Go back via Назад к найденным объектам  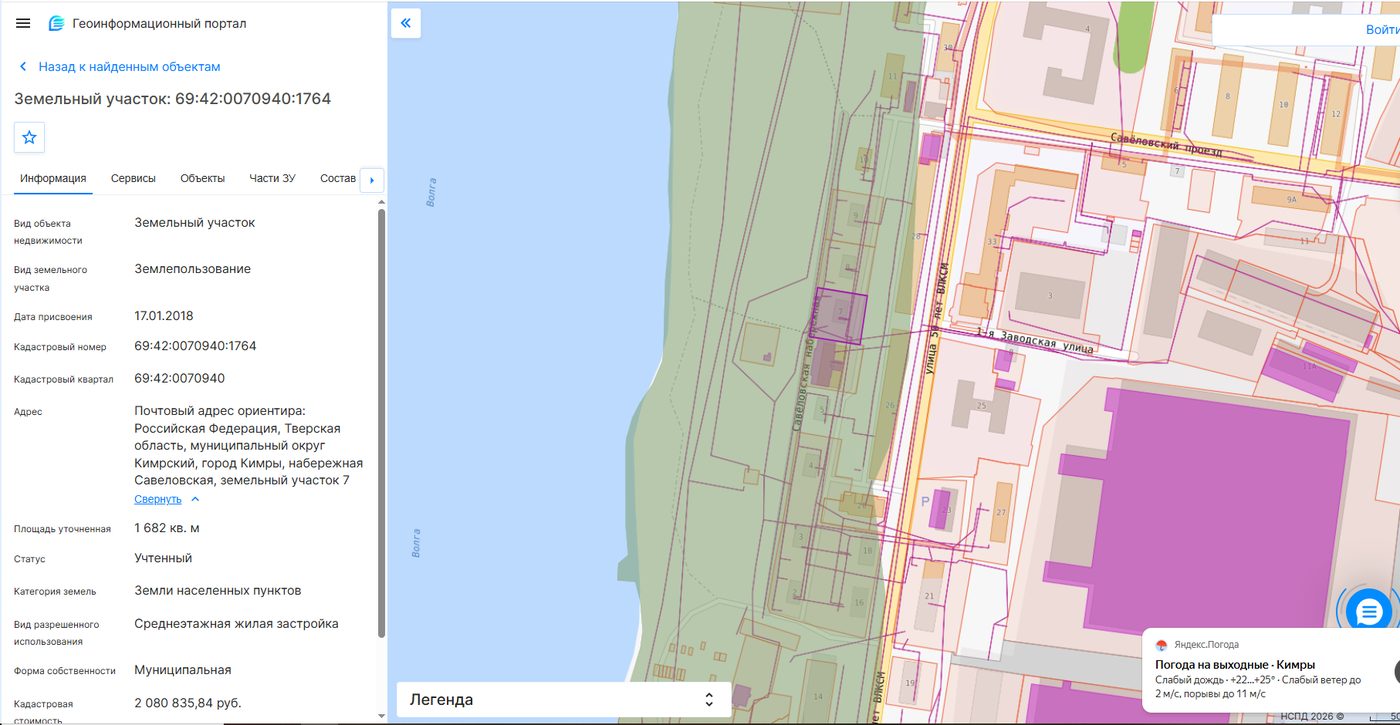click(x=129, y=67)
